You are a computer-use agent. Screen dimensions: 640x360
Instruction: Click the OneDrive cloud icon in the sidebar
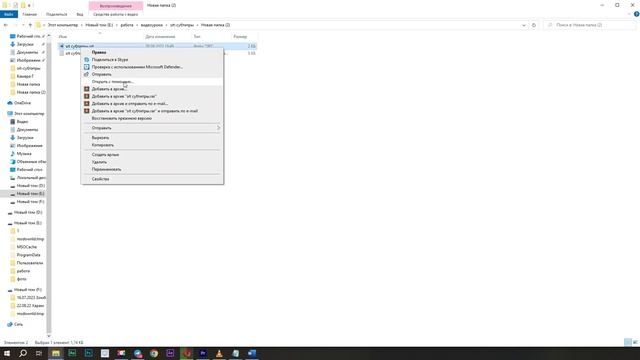coord(10,103)
